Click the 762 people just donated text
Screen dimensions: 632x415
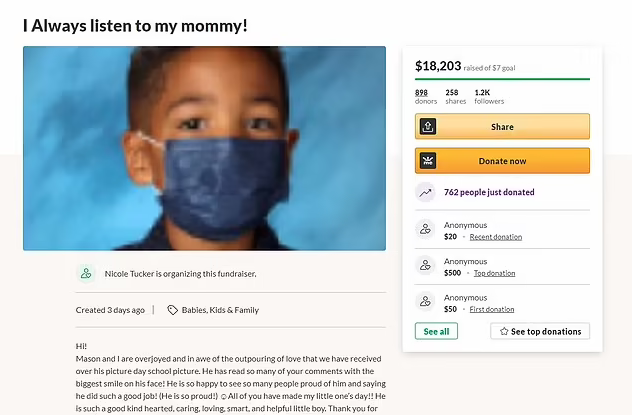pos(489,192)
